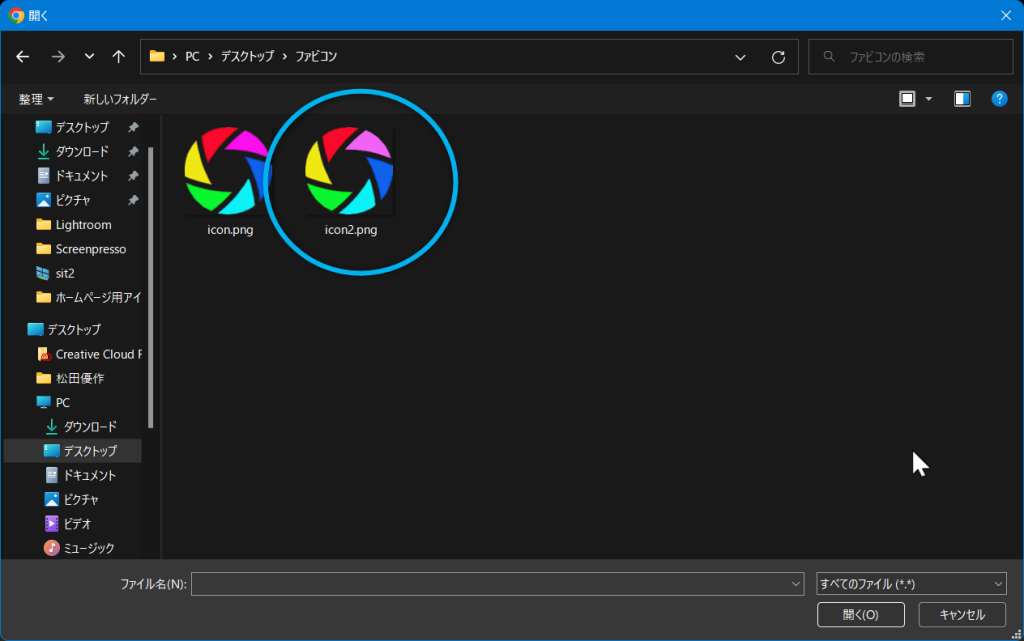Open the recent locations chevron
Screen dimensions: 1024x641
tap(89, 57)
